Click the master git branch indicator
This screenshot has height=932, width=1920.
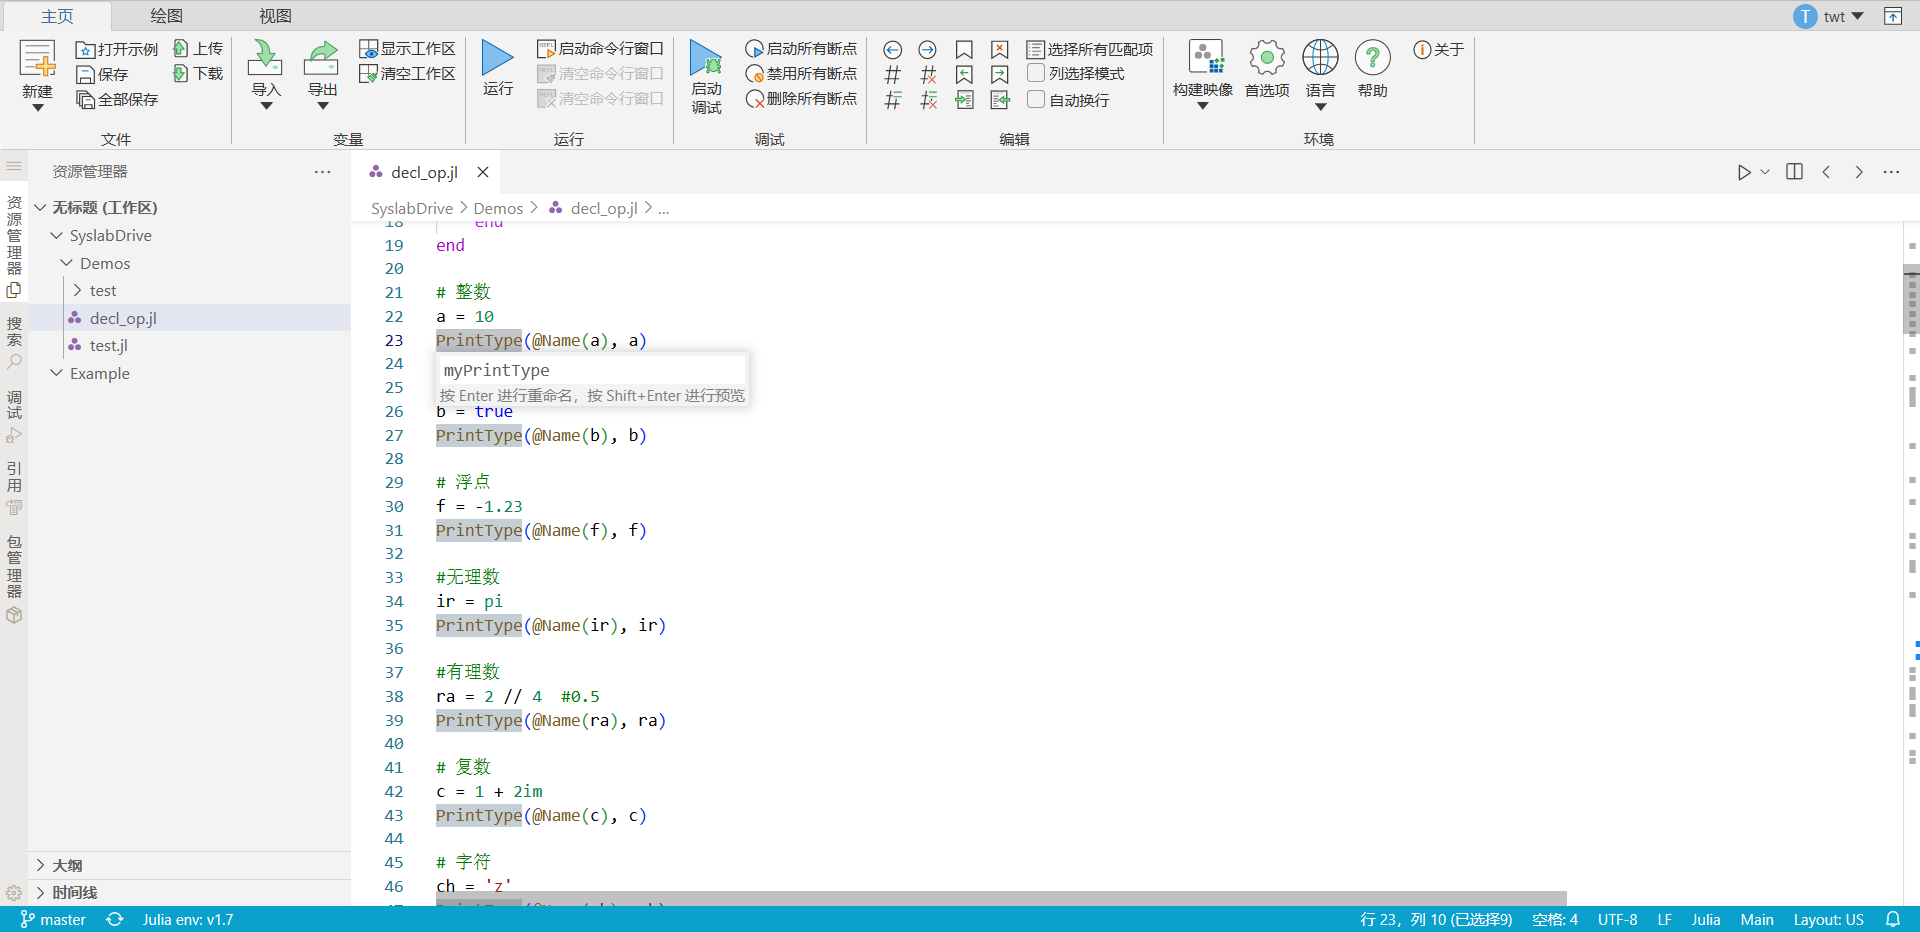pos(53,919)
